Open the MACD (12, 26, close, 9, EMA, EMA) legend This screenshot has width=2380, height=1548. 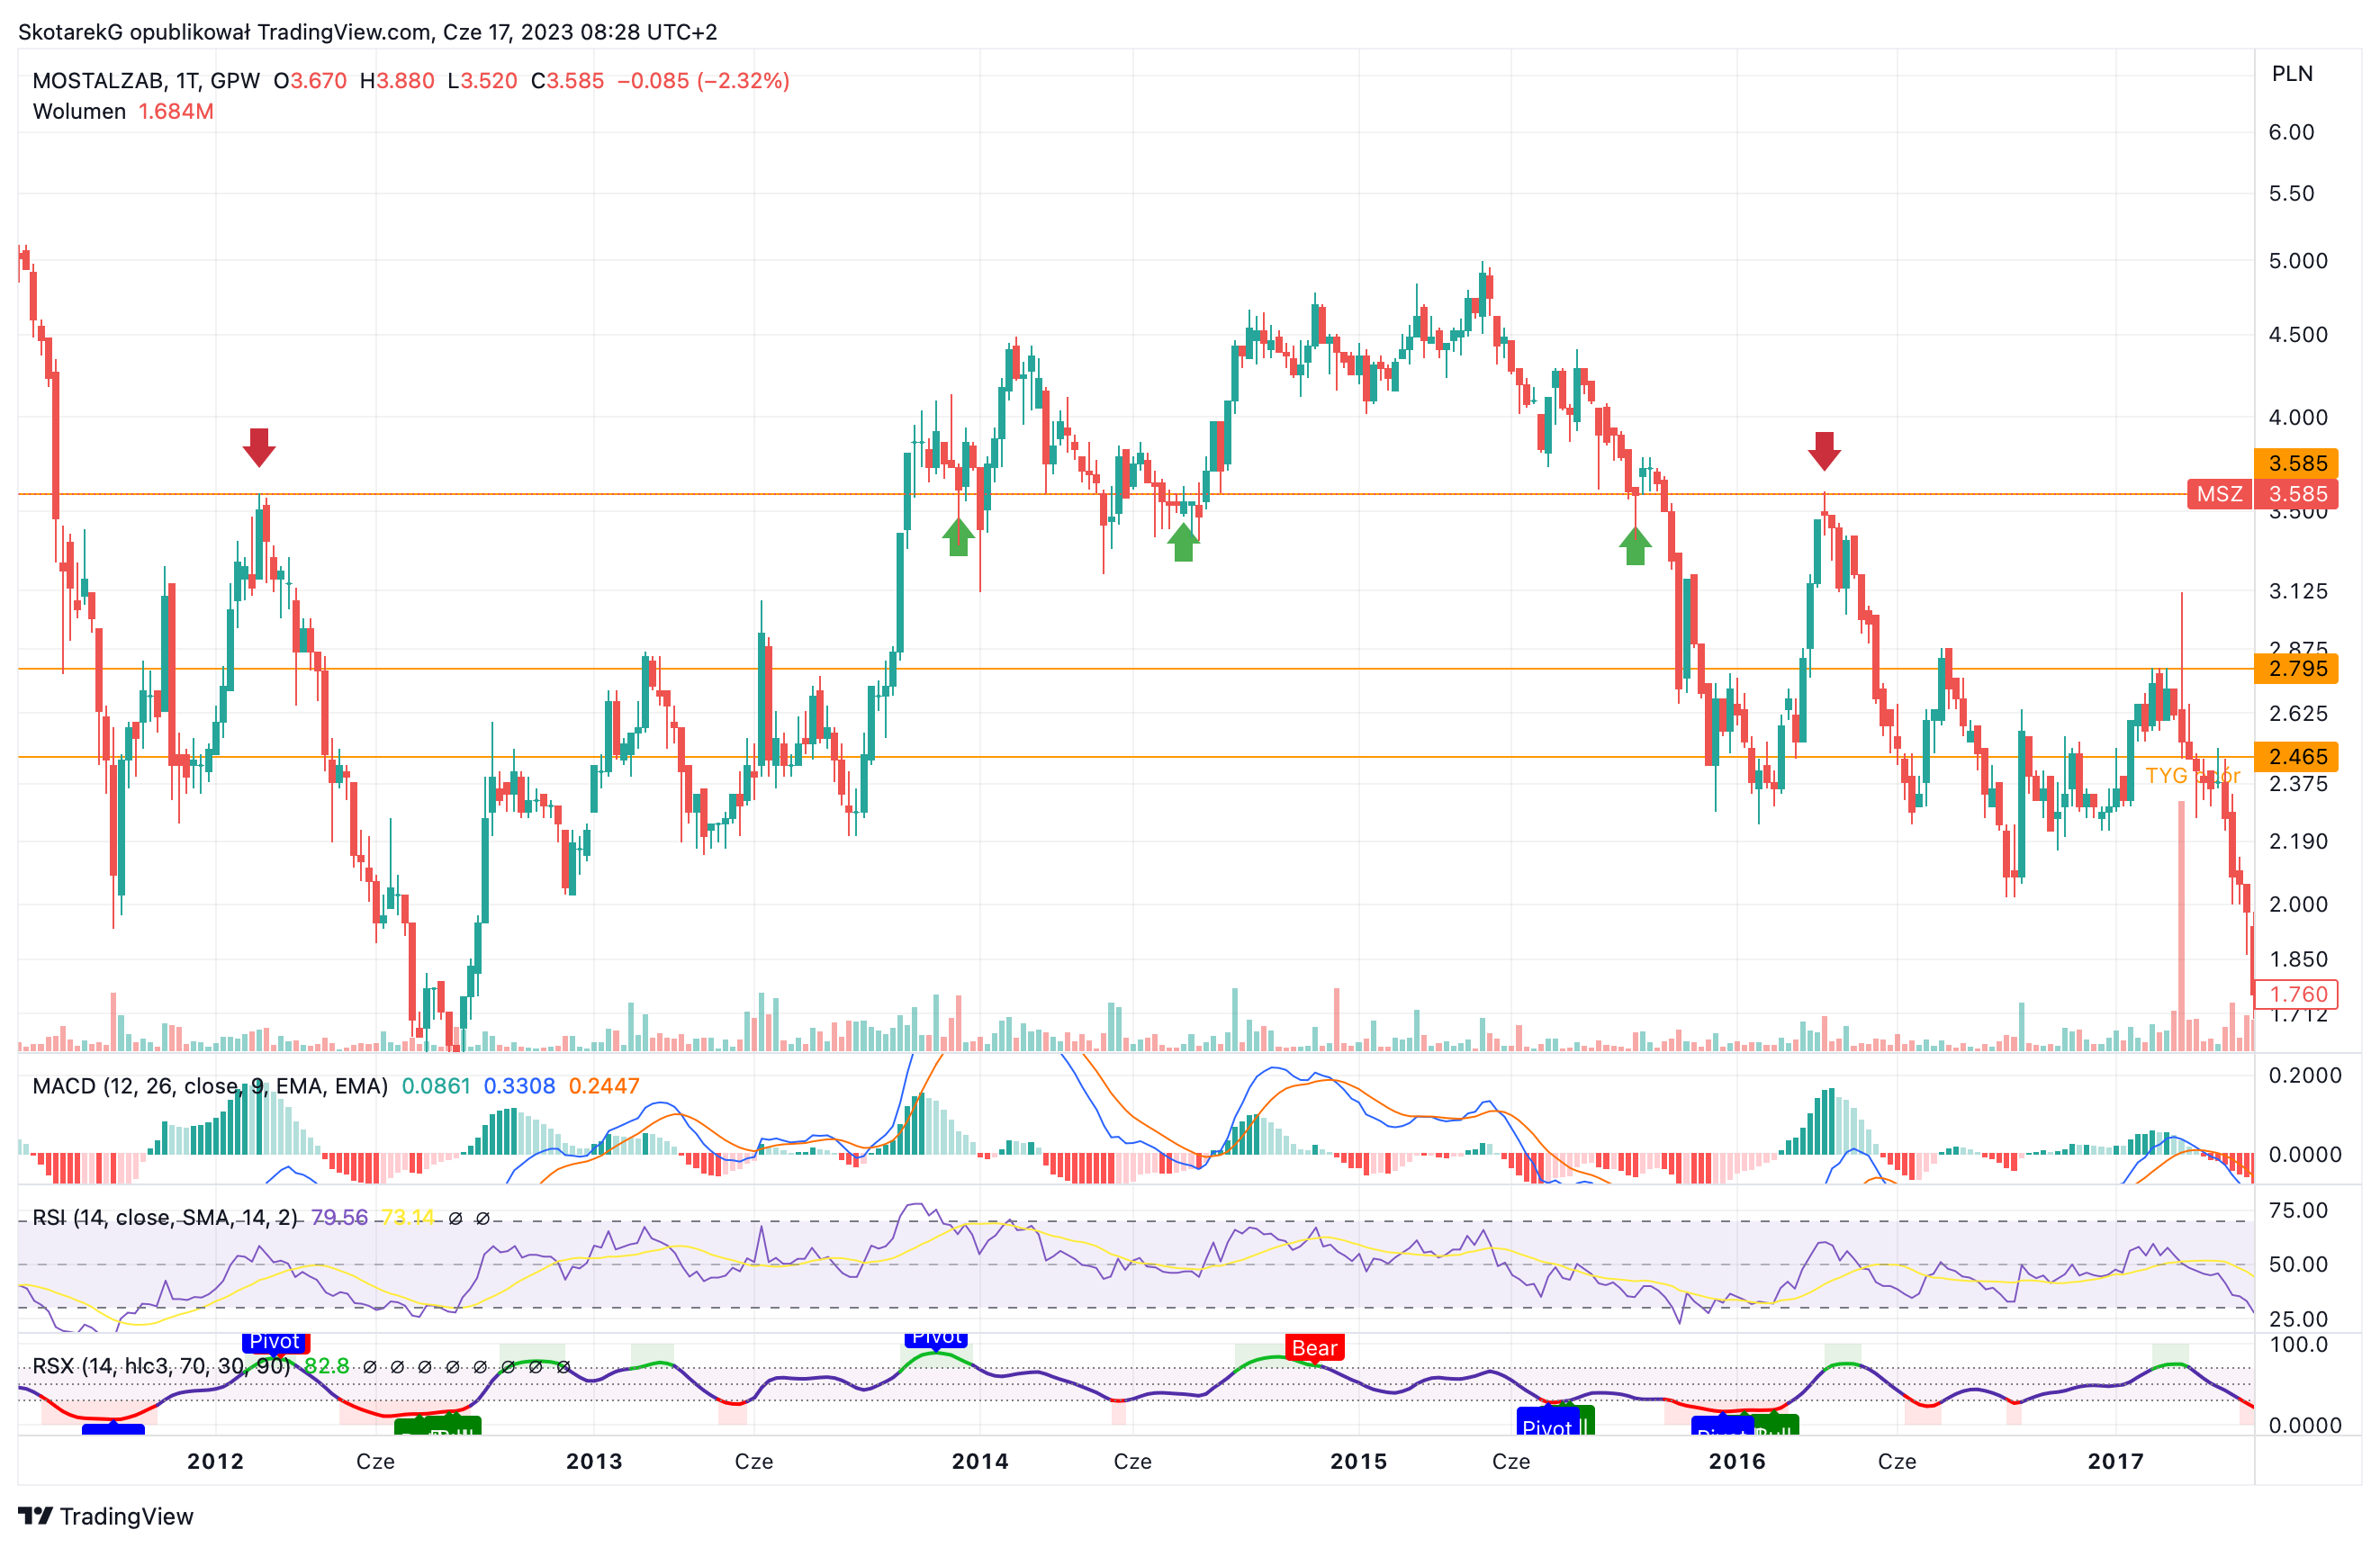210,1086
